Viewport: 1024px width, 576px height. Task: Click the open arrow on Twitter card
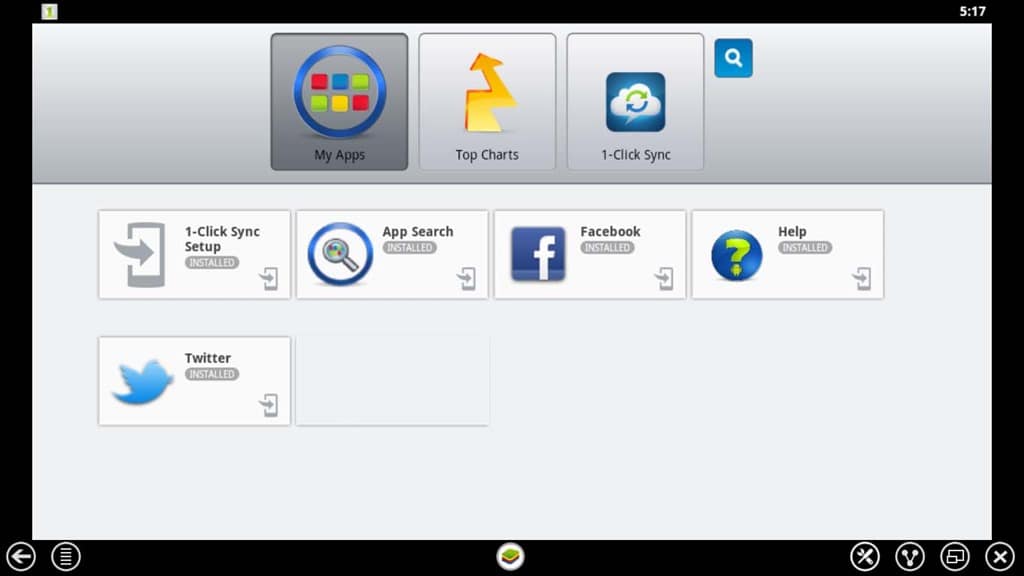(x=269, y=406)
